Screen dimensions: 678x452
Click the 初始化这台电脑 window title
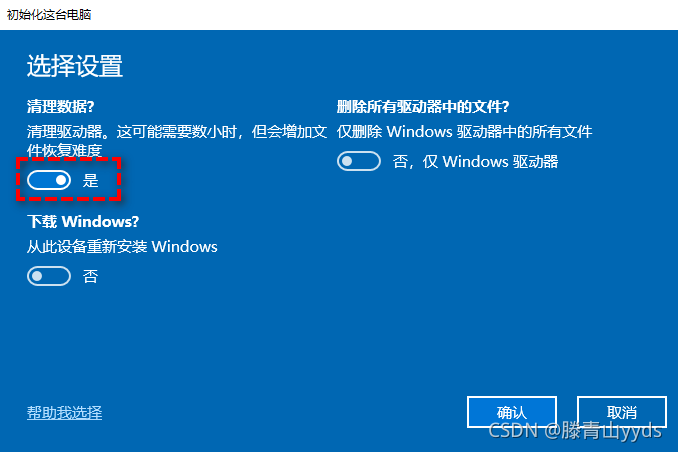[49, 15]
